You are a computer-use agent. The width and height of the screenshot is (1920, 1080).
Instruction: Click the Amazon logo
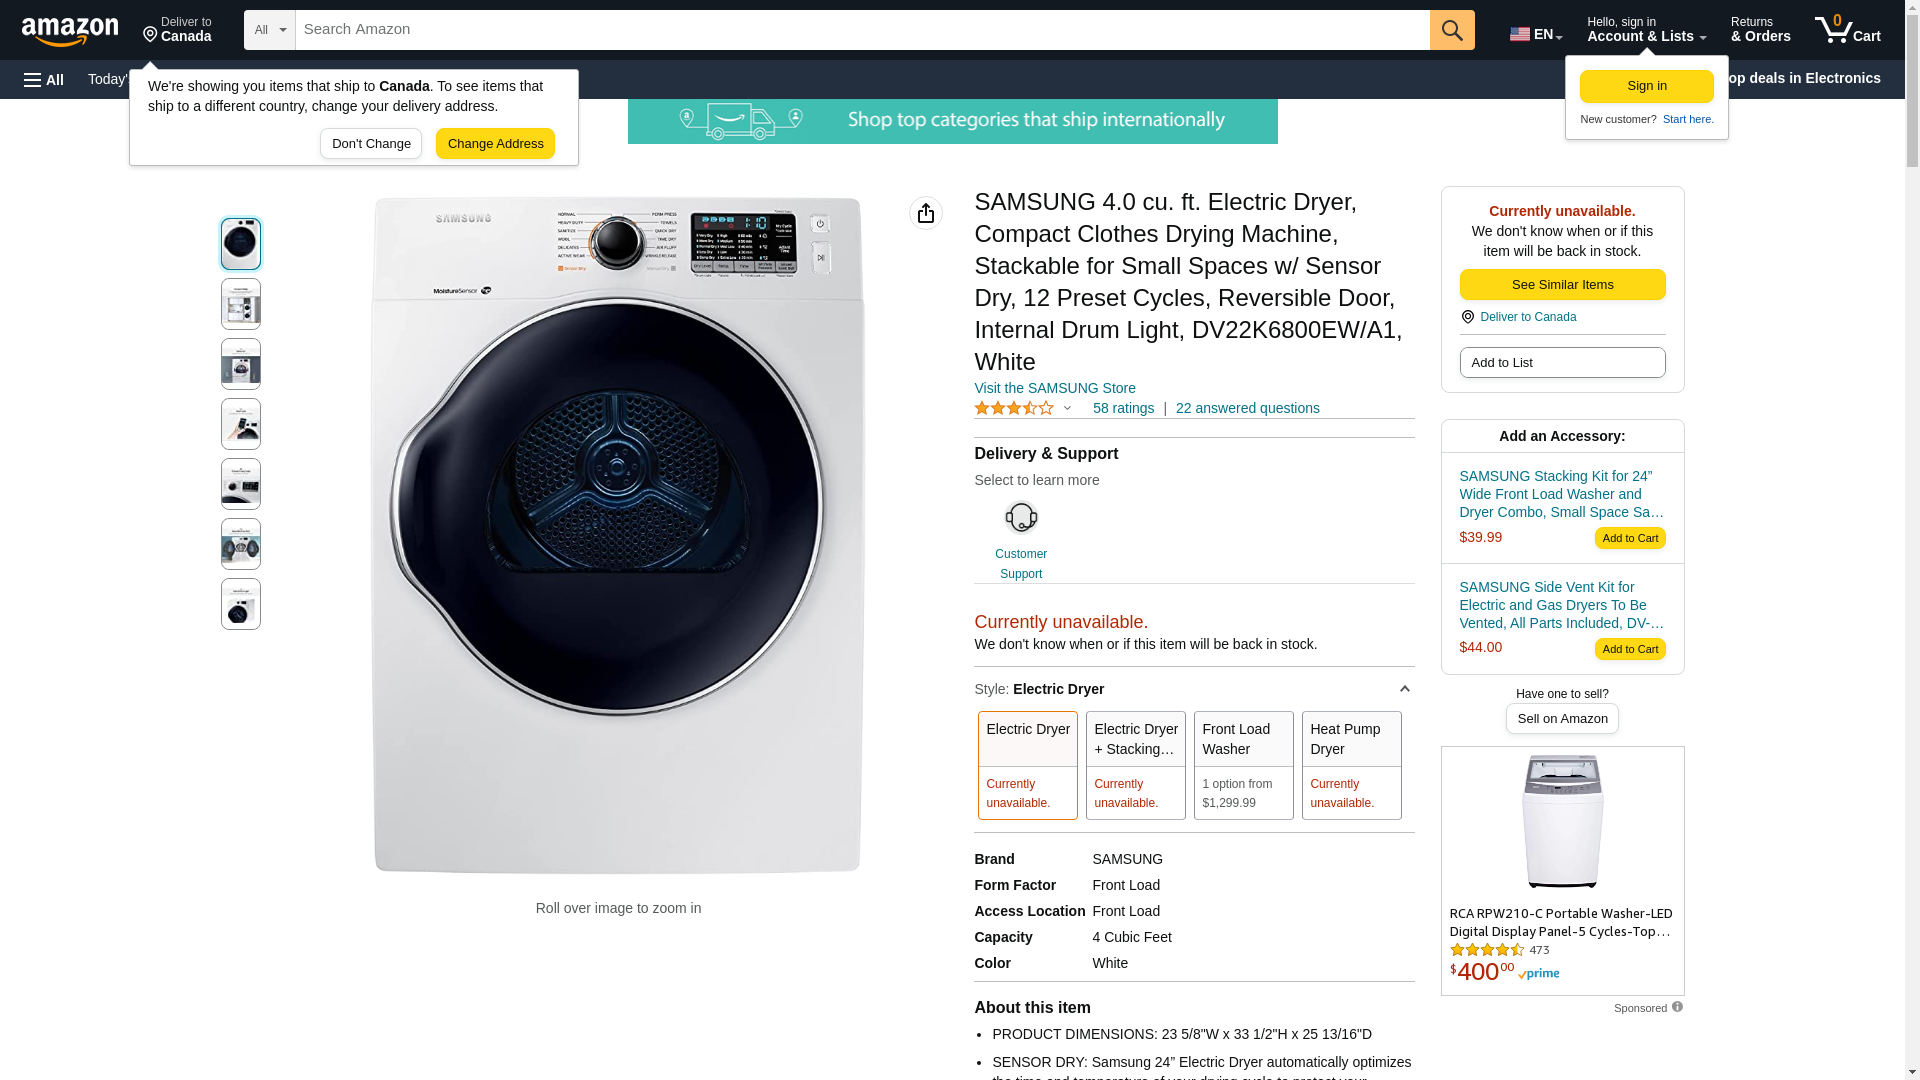tap(70, 31)
